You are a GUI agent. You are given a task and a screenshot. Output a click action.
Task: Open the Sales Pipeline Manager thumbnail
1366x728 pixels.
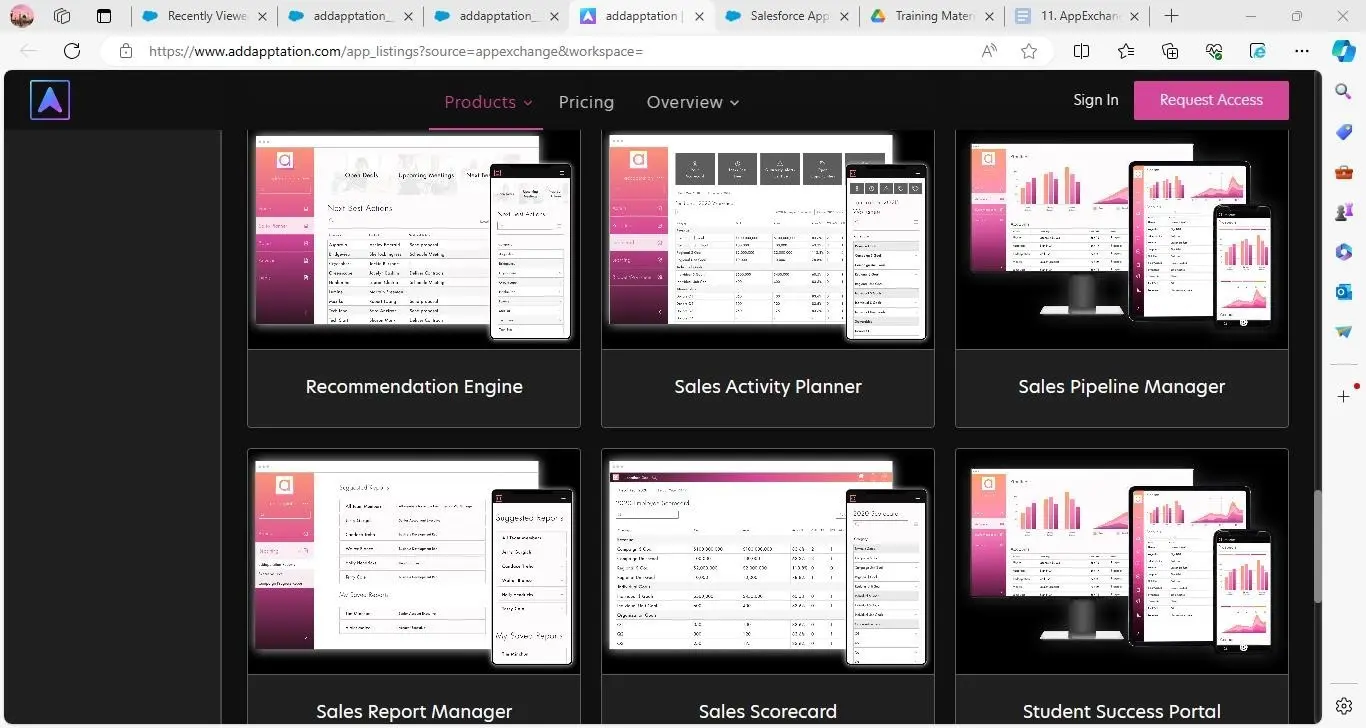1121,240
